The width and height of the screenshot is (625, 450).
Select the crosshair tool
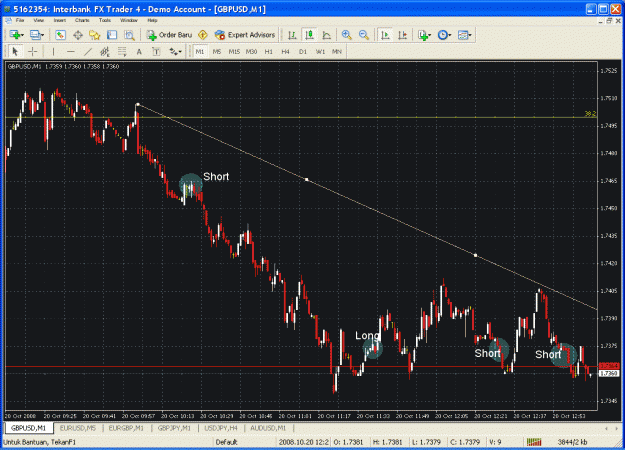(x=33, y=51)
